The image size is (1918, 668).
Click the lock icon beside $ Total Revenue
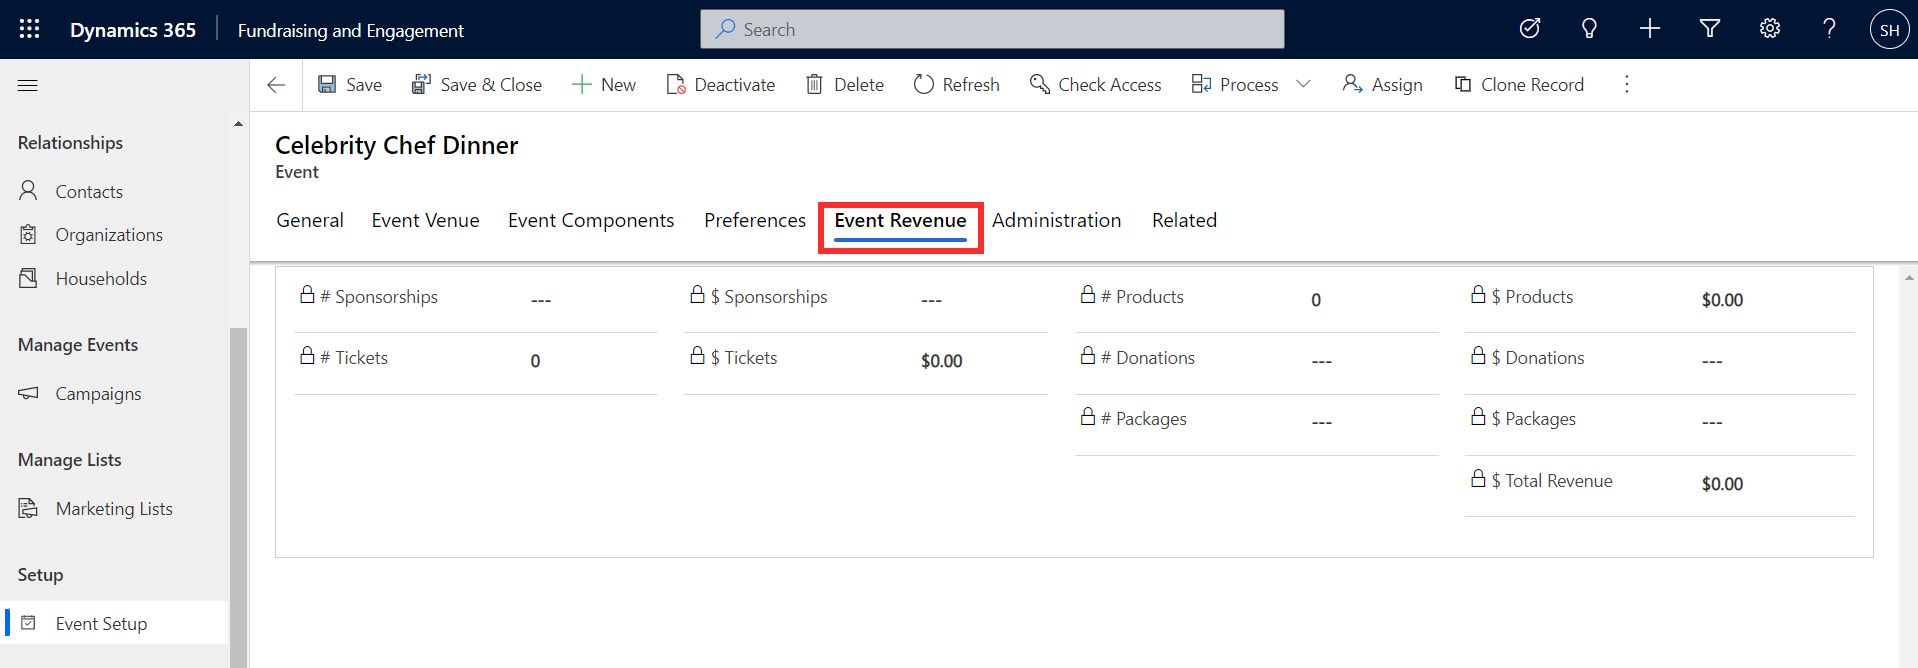(x=1478, y=478)
